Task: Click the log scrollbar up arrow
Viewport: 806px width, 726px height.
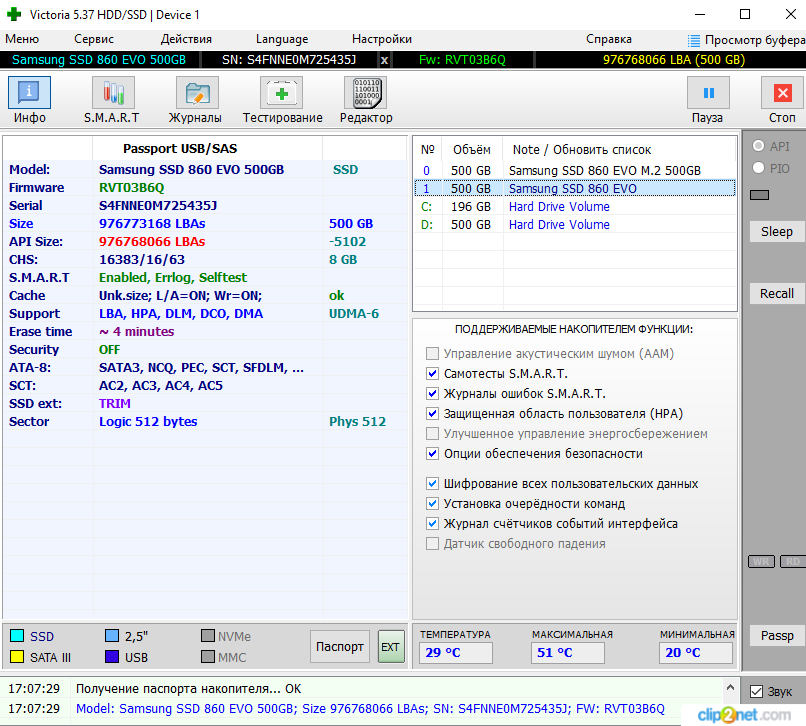Action: [x=730, y=687]
